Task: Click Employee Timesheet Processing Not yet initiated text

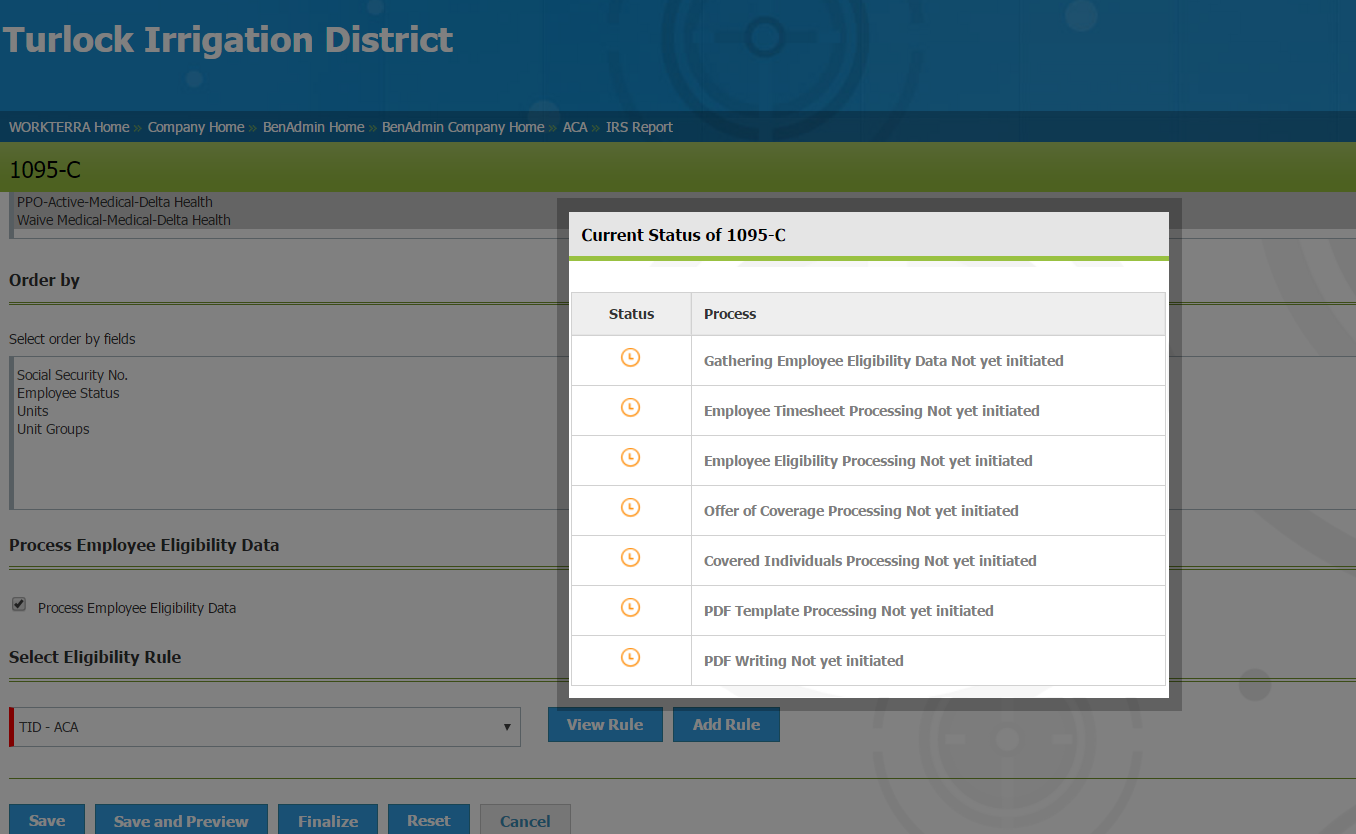Action: click(x=871, y=411)
